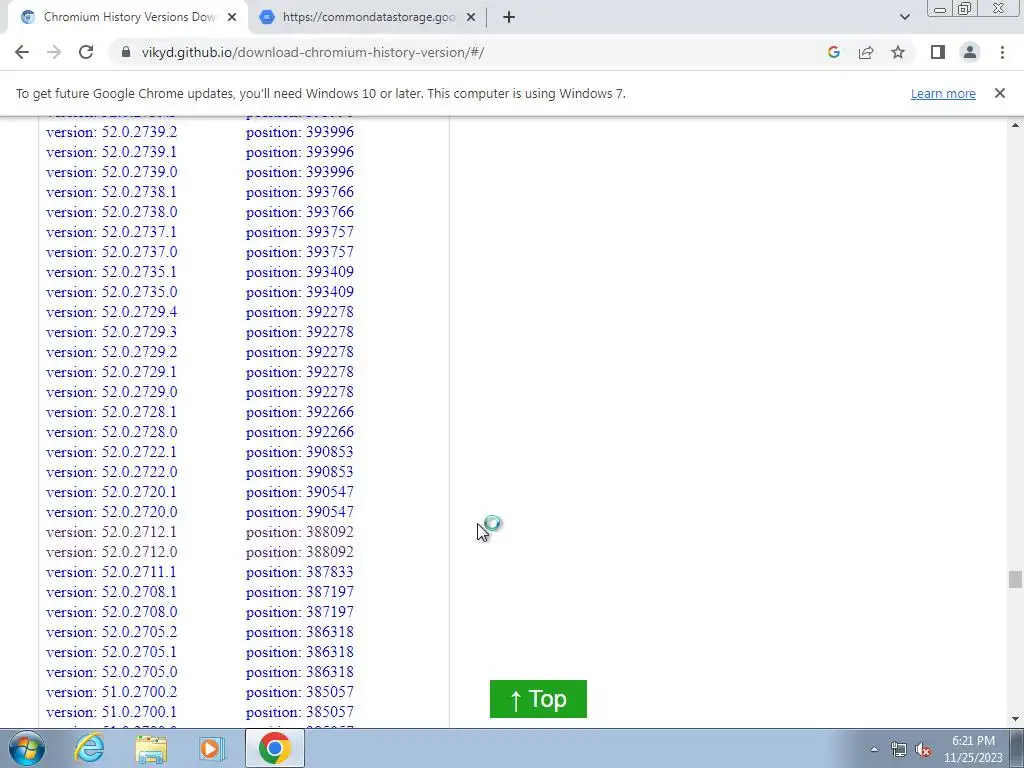Open Windows Media Player from taskbar
Viewport: 1024px width, 768px height.
(212, 748)
